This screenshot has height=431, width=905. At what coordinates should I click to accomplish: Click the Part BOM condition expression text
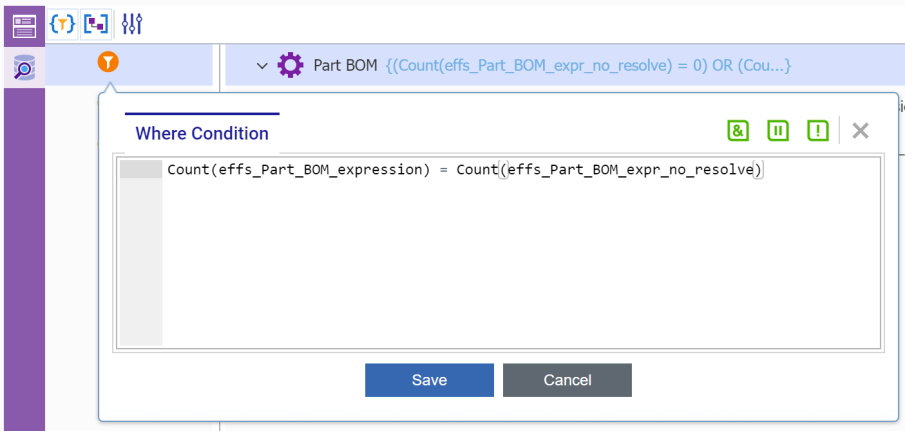tap(588, 66)
